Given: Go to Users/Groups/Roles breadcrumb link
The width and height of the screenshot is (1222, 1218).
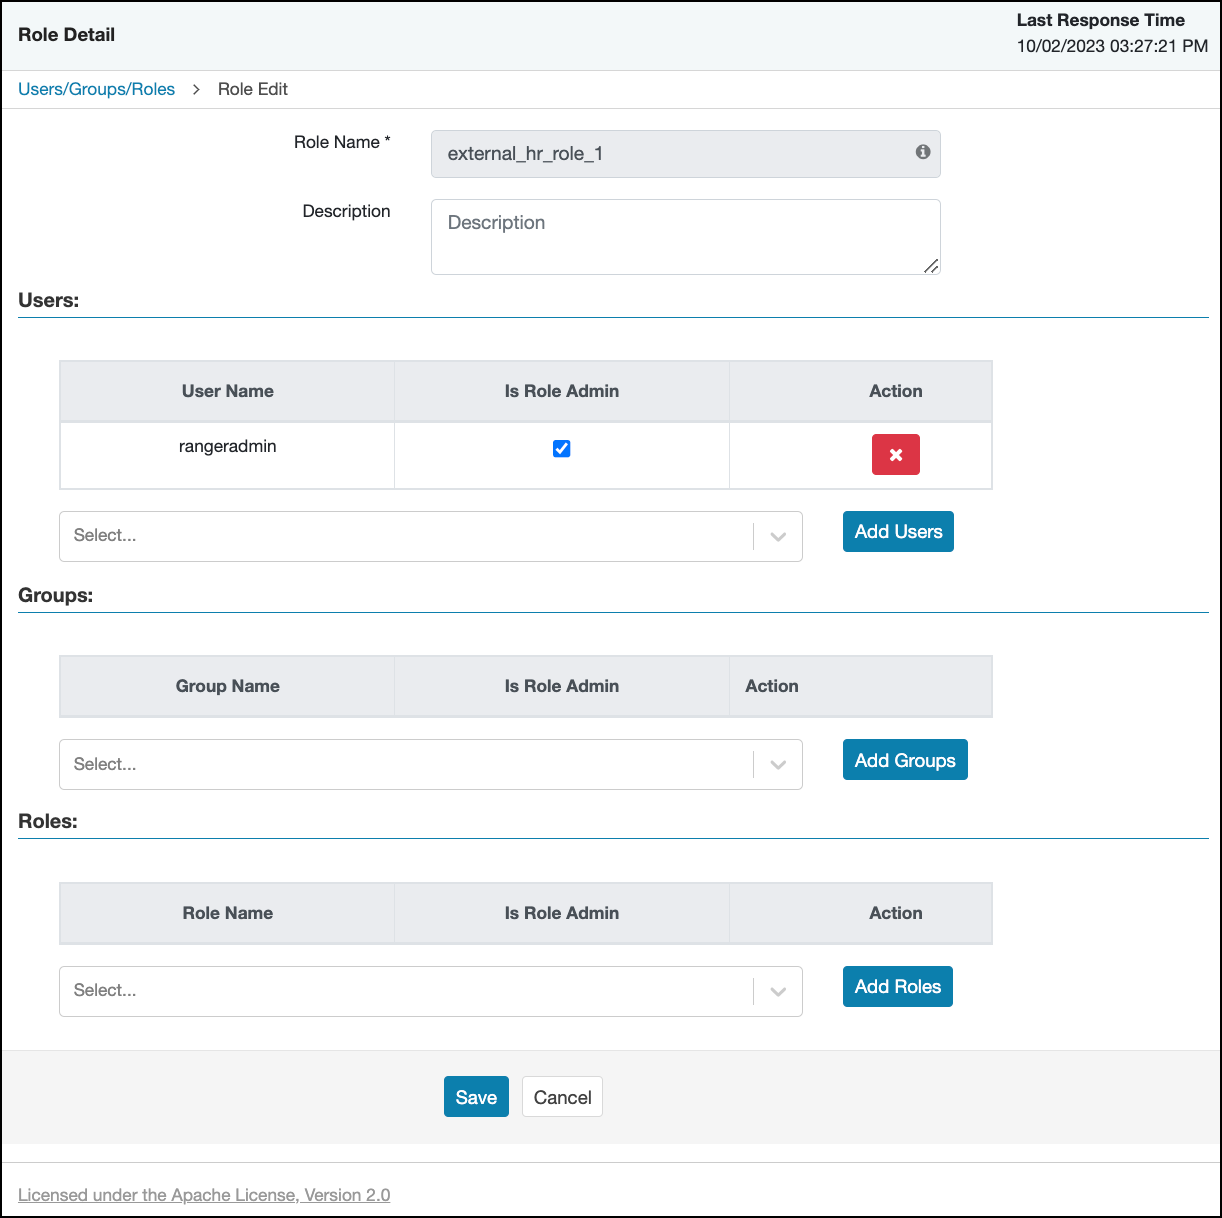Looking at the screenshot, I should (x=97, y=89).
